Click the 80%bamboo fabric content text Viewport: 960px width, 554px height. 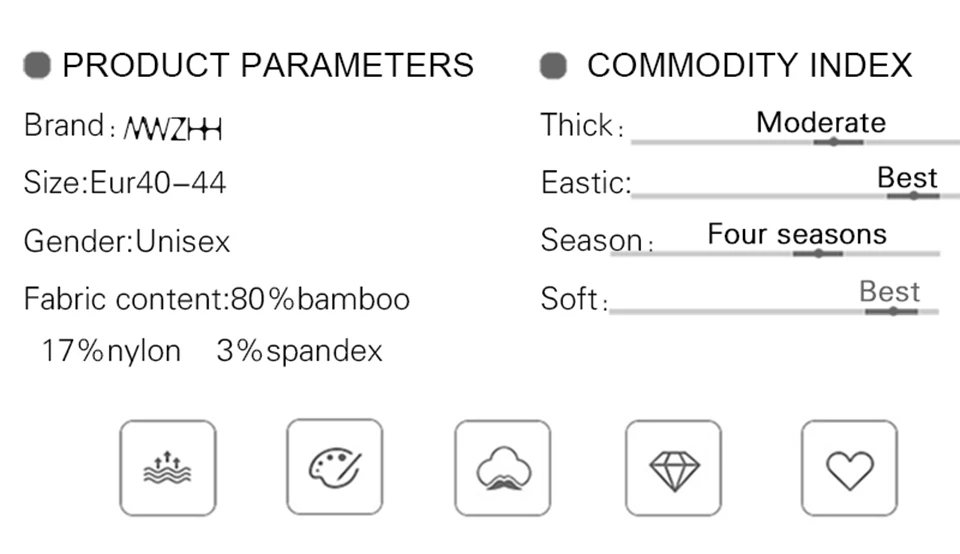[320, 299]
